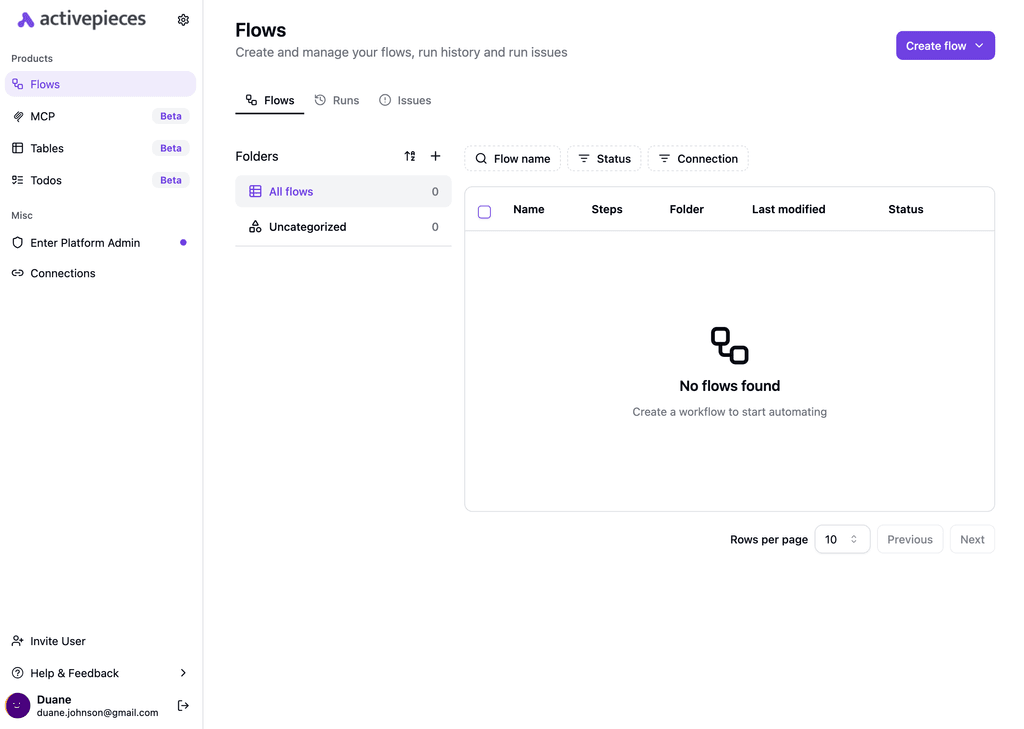Viewport: 1024px width, 729px height.
Task: Open the MCP product page
Action: pos(101,116)
